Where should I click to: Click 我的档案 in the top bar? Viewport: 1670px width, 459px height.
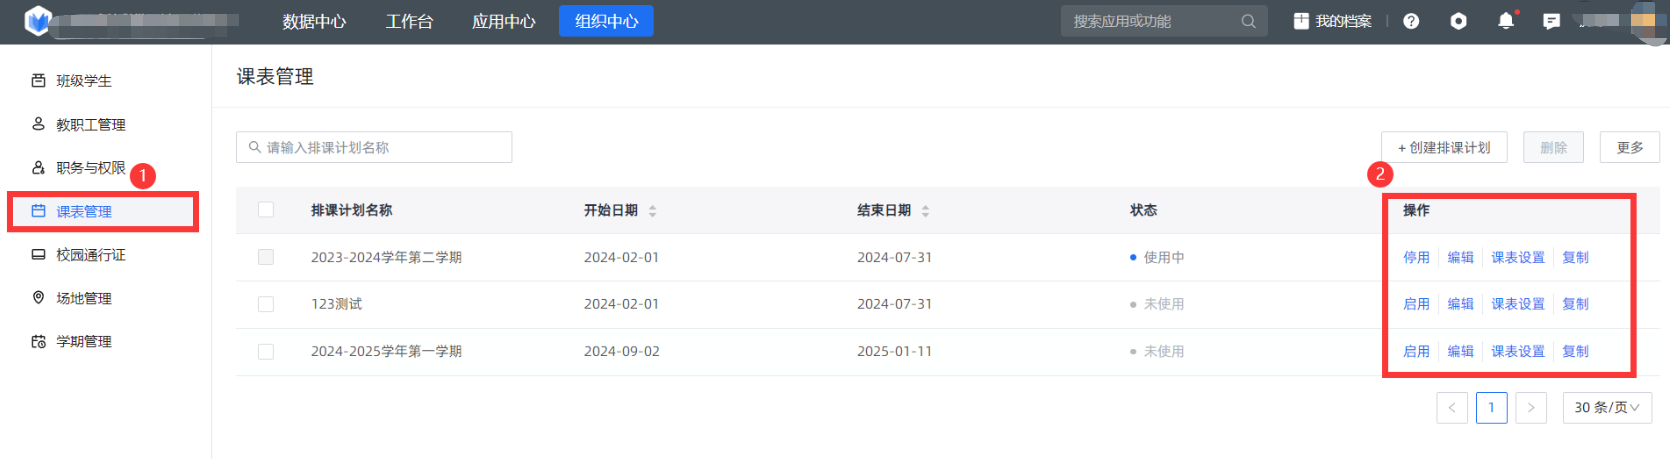(x=1343, y=21)
